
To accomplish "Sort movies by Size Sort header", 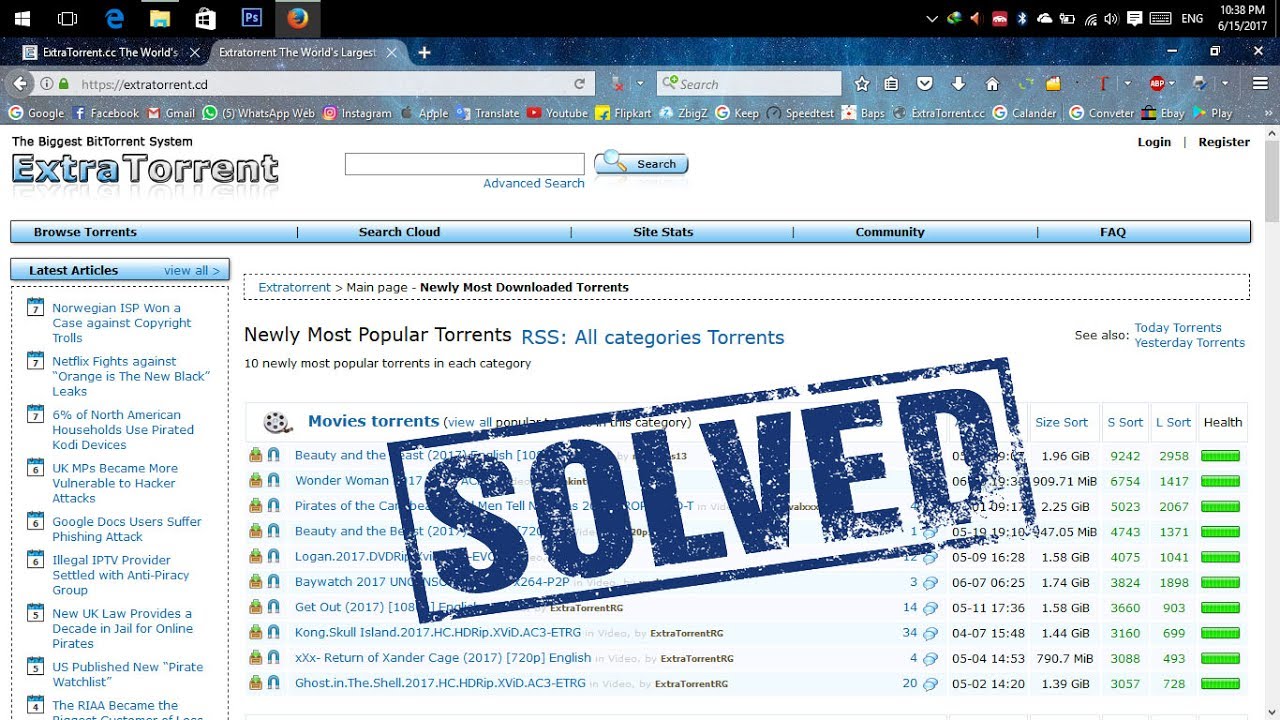I will 1061,422.
